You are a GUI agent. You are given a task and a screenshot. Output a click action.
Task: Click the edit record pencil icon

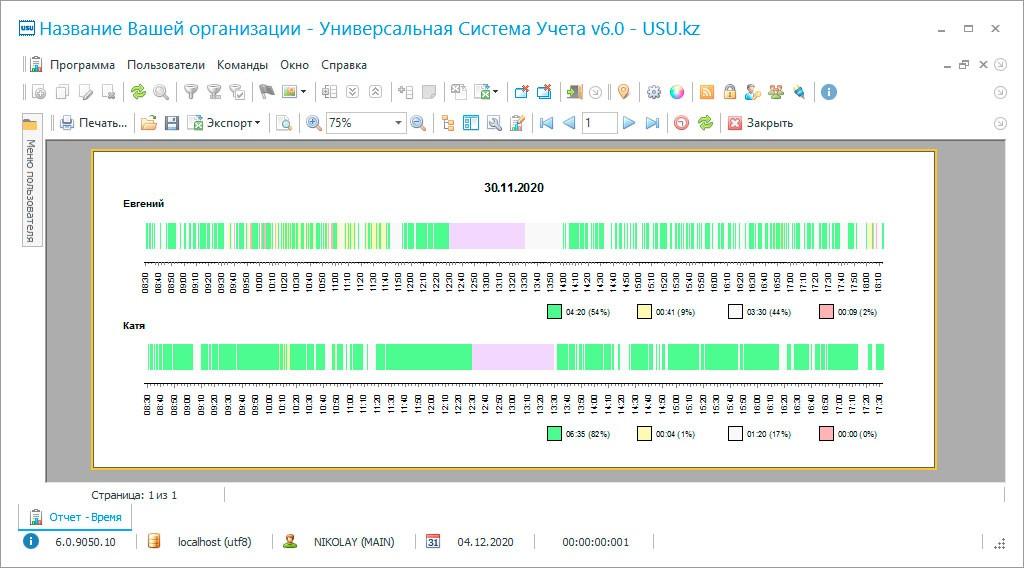point(86,92)
